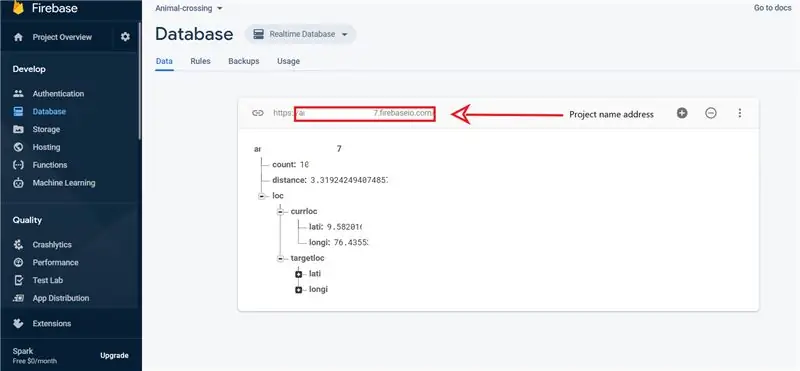Expand the lati node under targetloc

(298, 274)
